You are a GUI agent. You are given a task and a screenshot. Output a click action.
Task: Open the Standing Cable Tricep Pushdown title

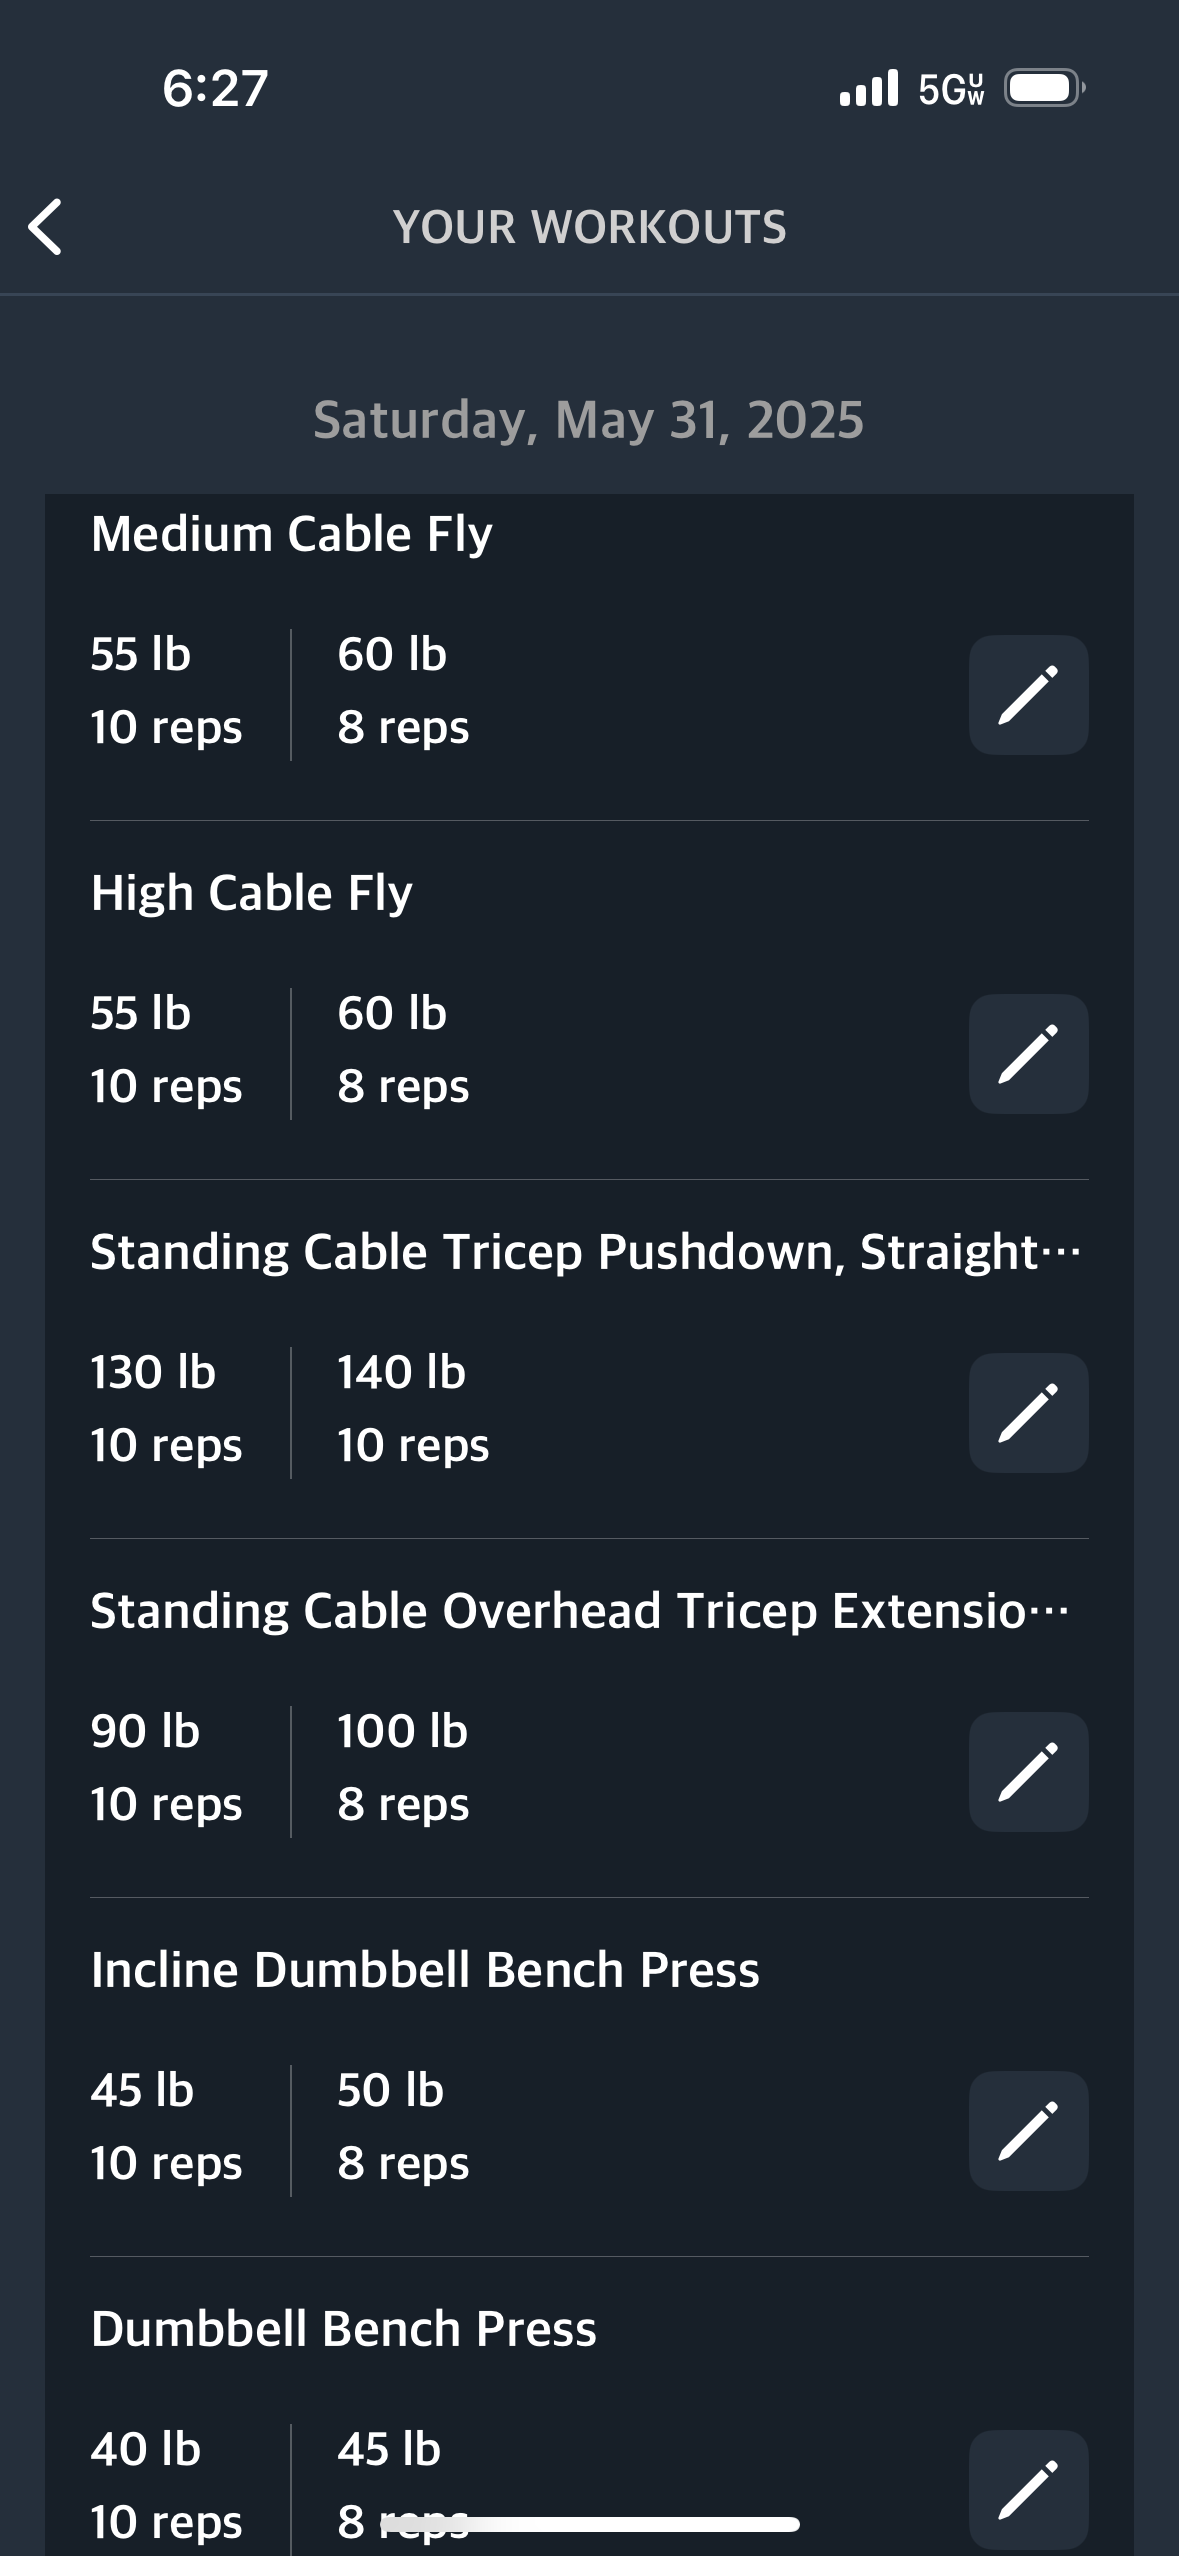pyautogui.click(x=585, y=1252)
